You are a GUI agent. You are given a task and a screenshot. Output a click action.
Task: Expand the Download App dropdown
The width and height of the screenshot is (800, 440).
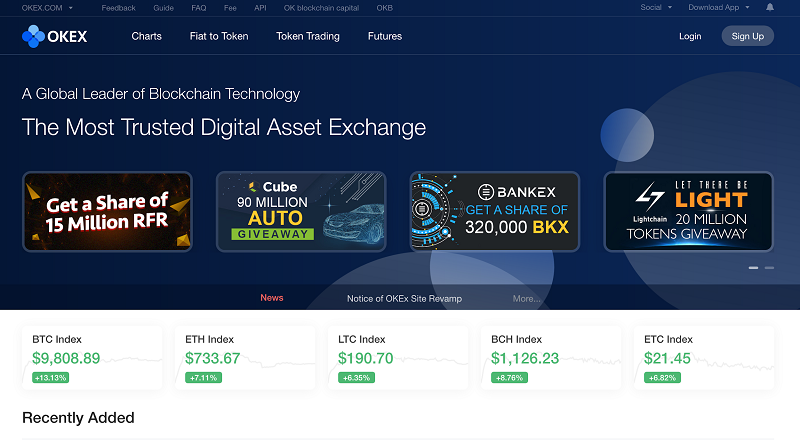coord(718,7)
